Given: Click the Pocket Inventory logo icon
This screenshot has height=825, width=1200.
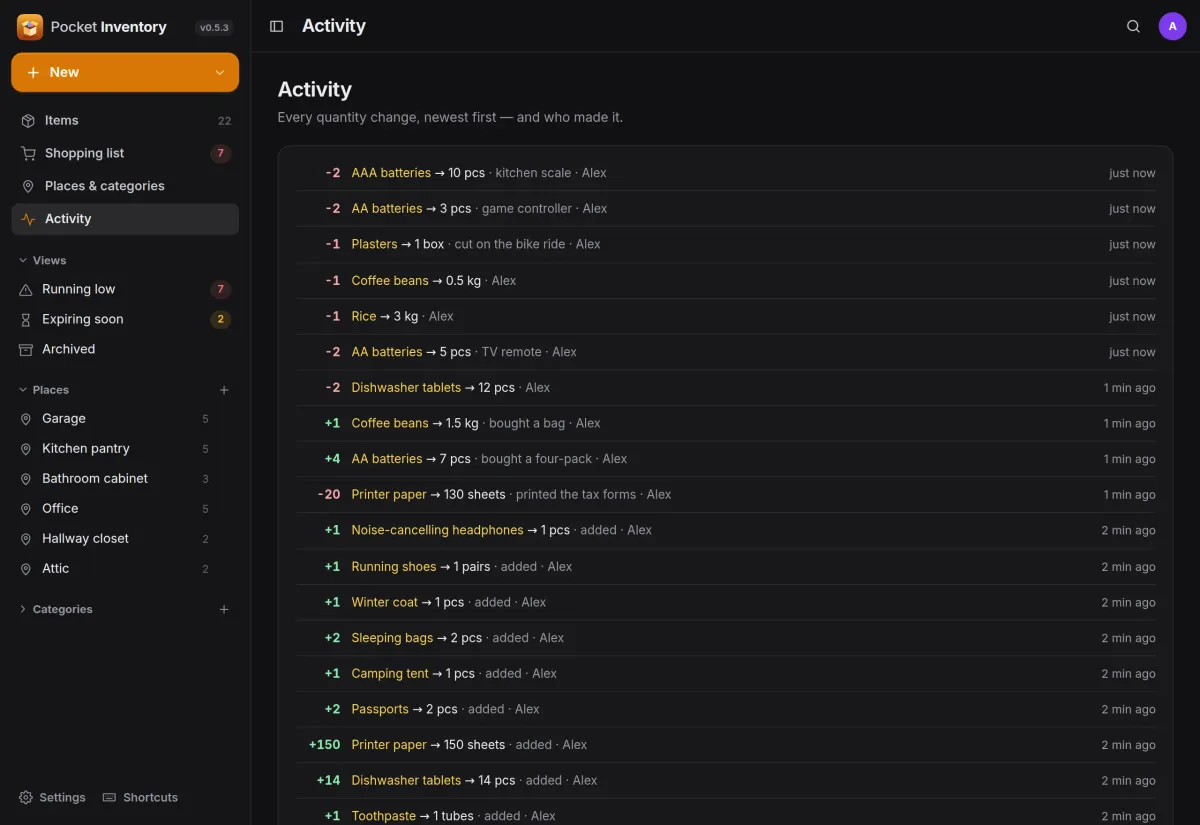Looking at the screenshot, I should [30, 27].
